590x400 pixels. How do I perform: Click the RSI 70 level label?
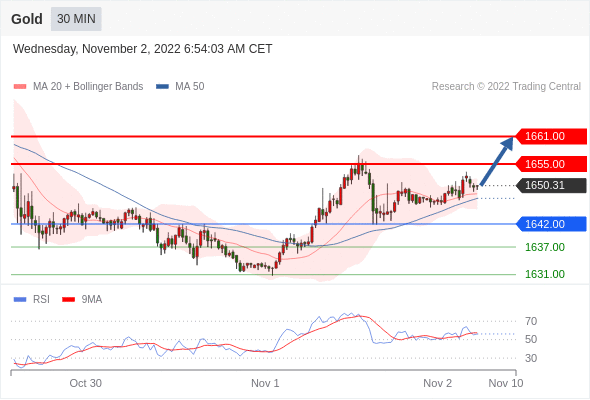tap(531, 321)
